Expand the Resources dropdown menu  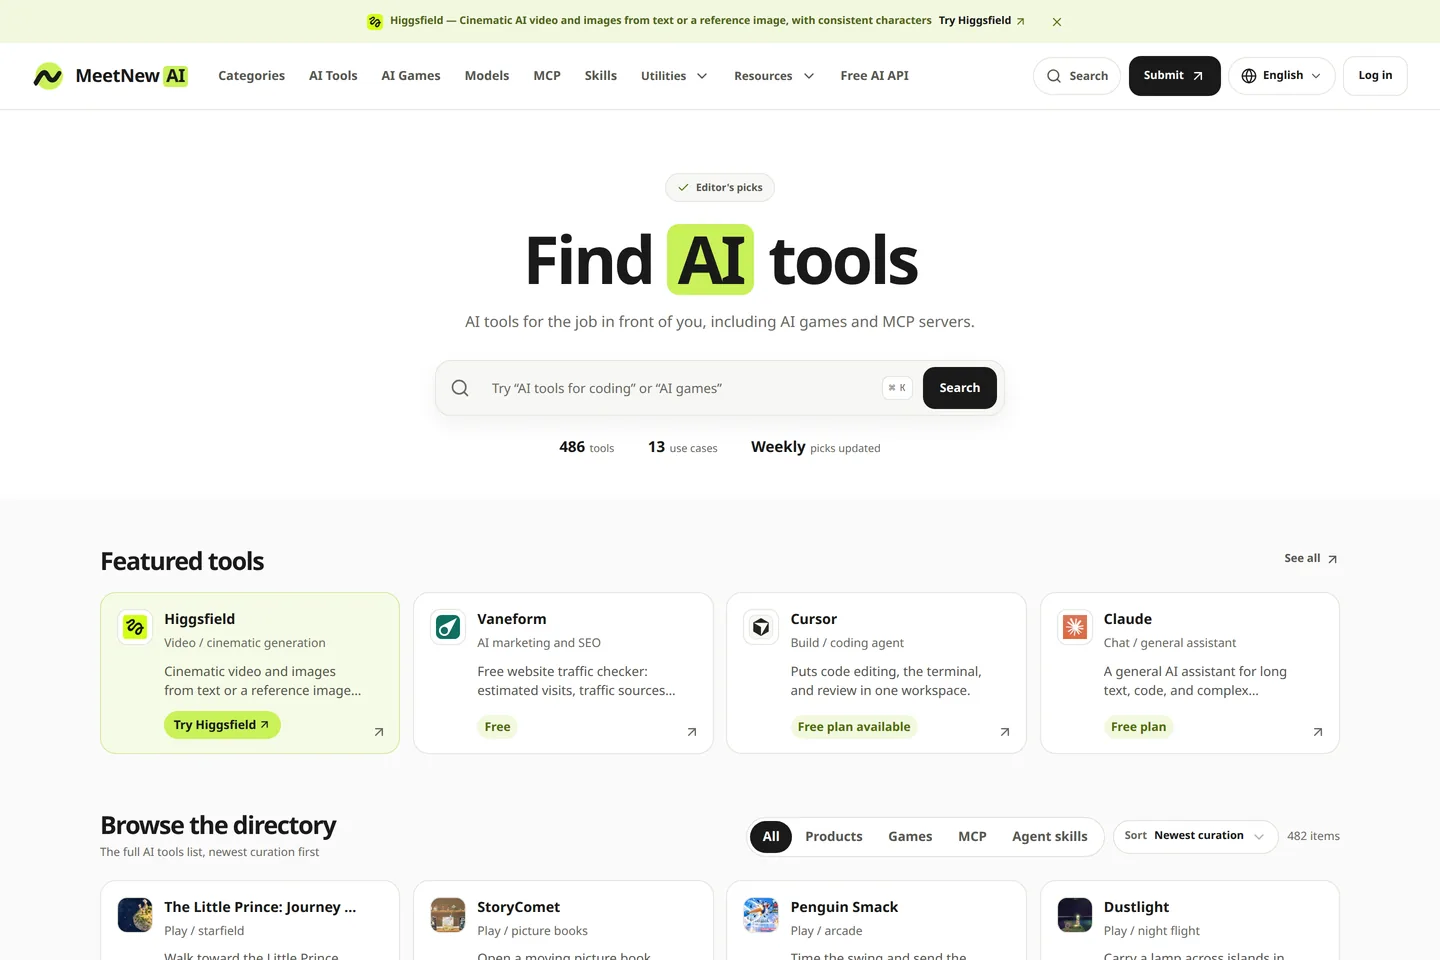774,76
